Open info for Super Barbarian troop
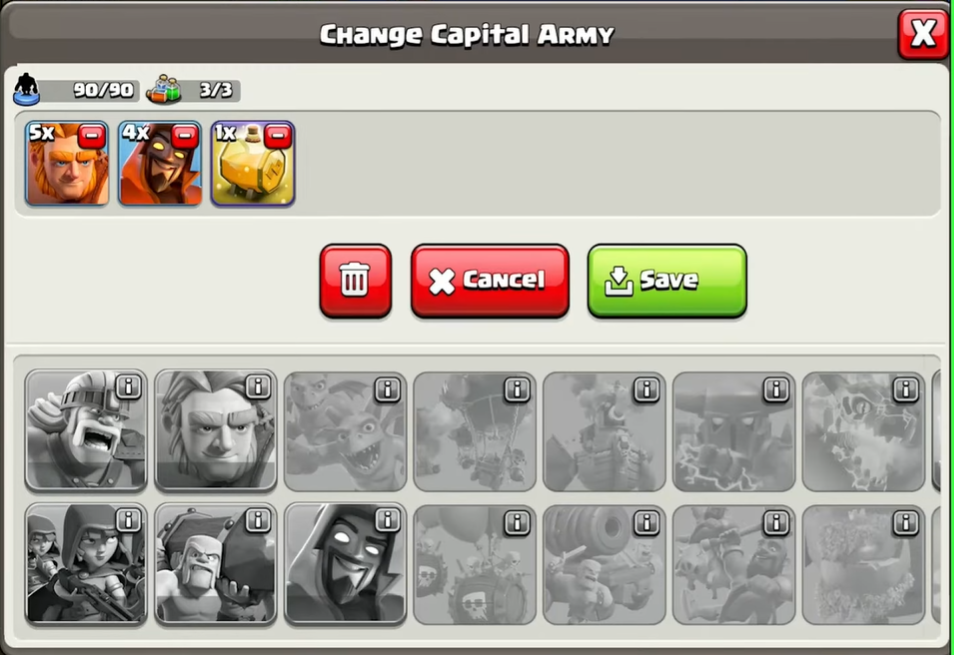Screen dimensions: 954x655 (128, 387)
